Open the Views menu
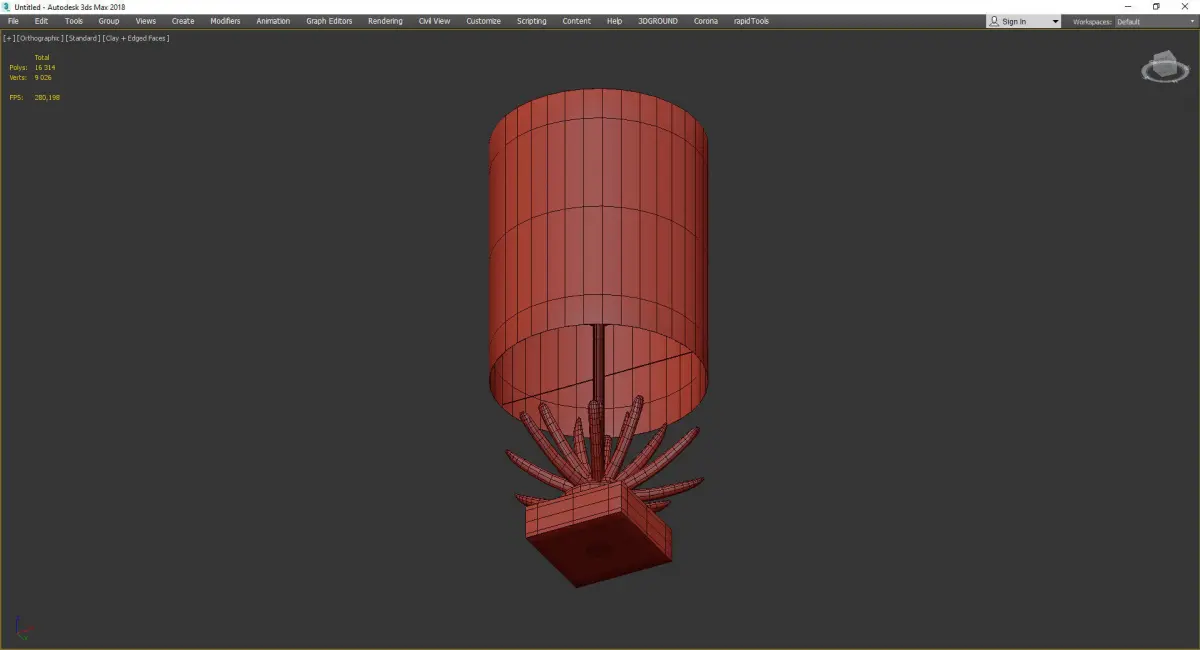1200x650 pixels. [x=146, y=21]
